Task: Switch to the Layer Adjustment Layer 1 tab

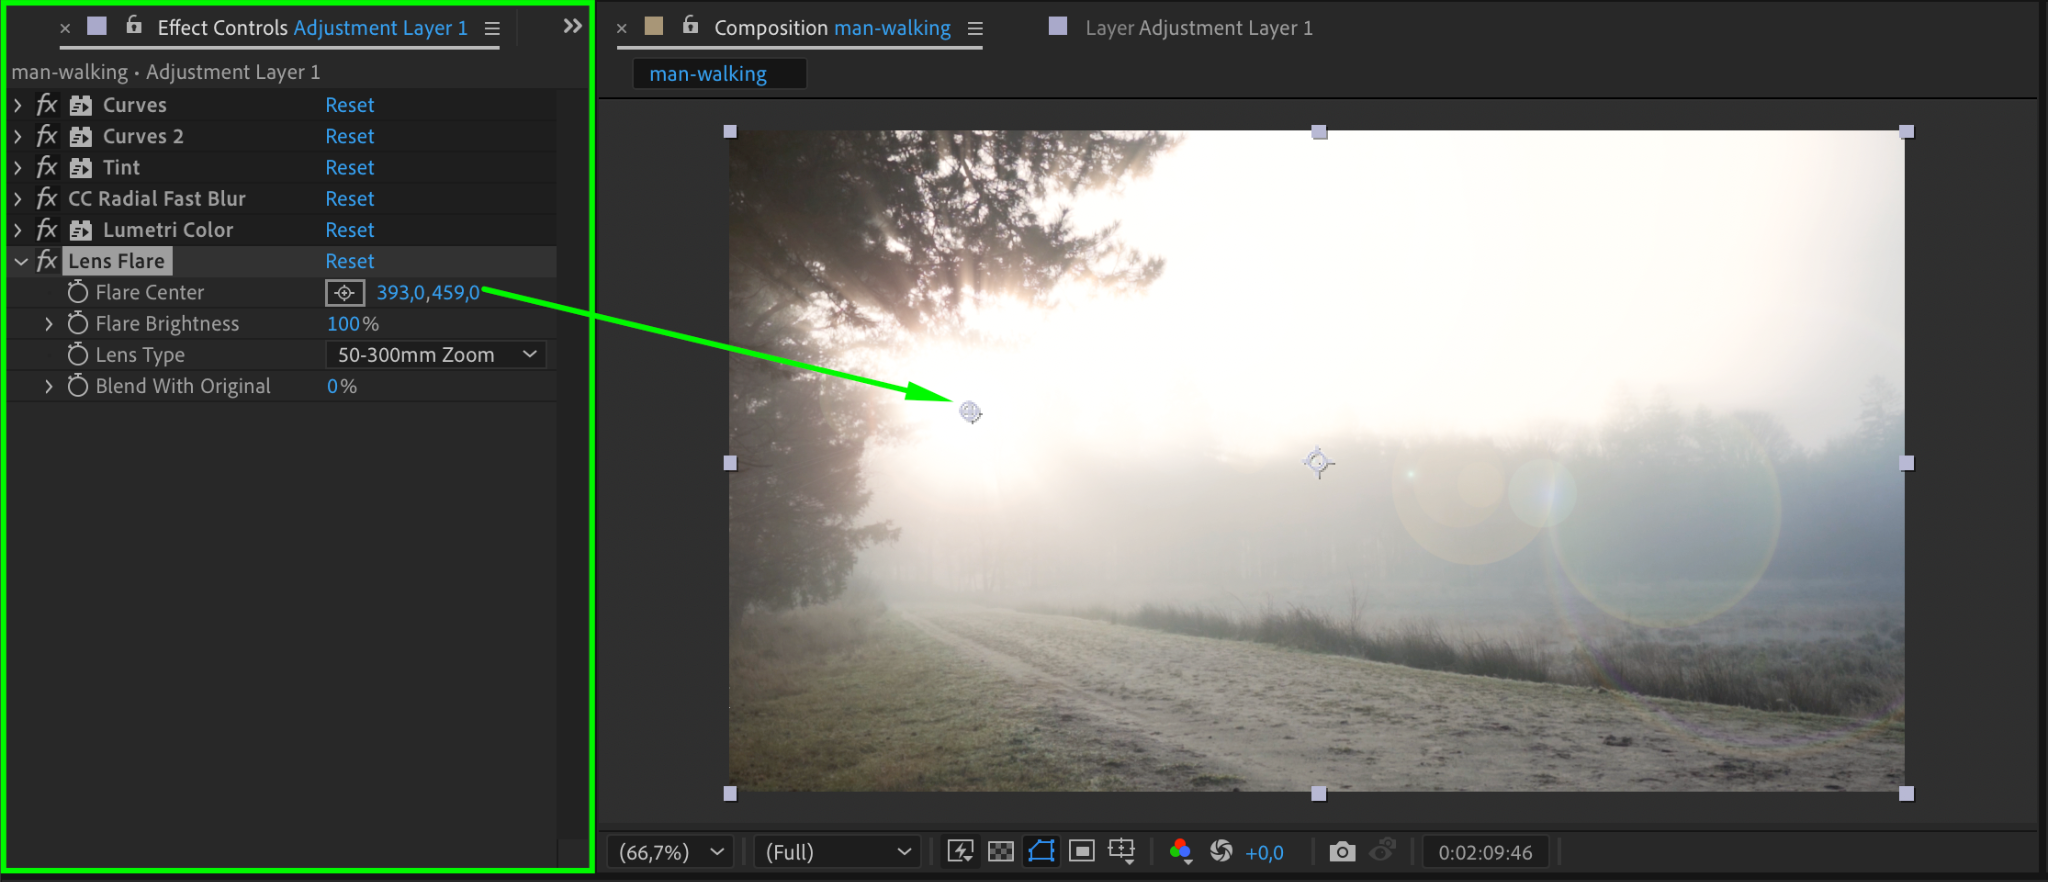Action: pos(1199,28)
